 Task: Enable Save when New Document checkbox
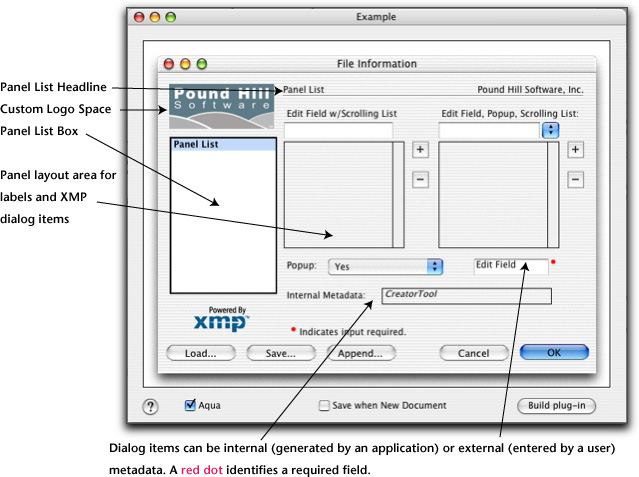[x=324, y=406]
